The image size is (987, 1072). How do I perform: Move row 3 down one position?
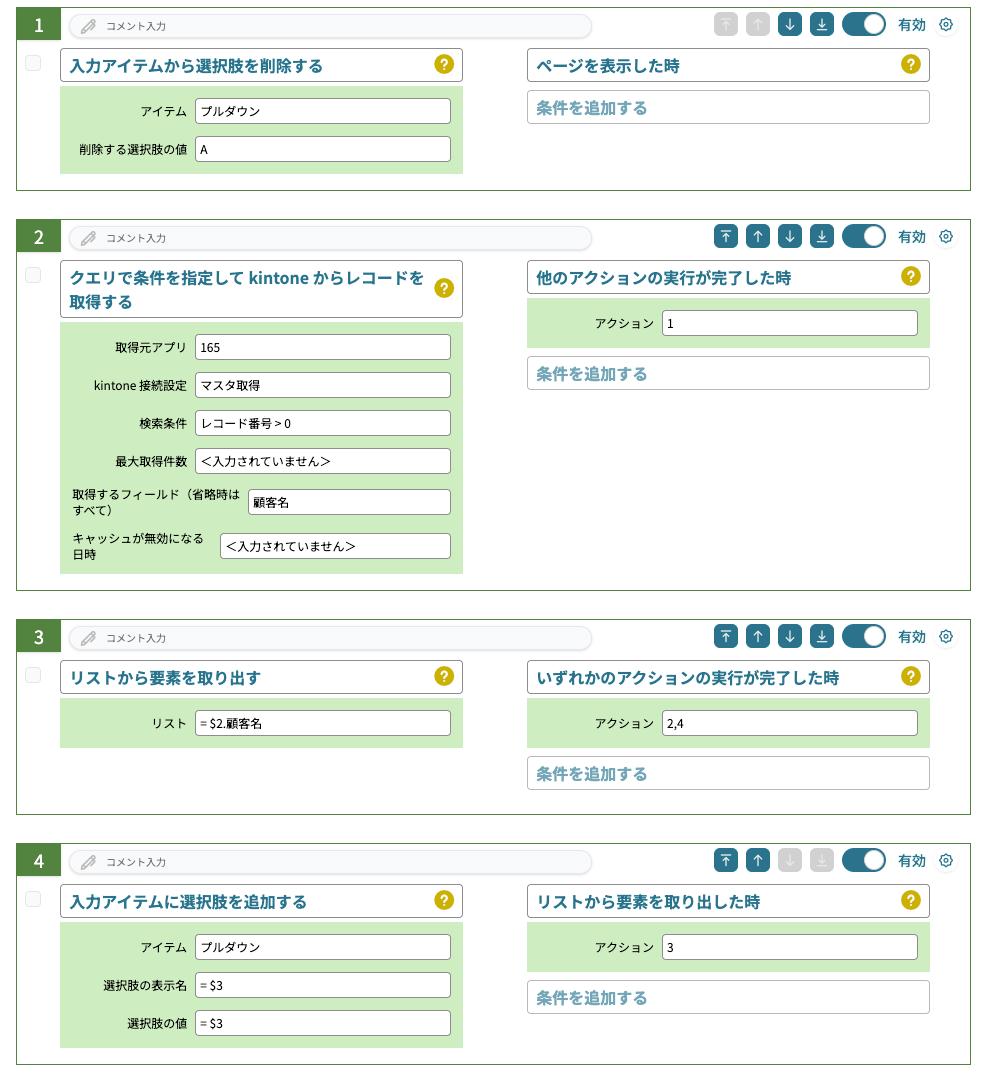(x=789, y=636)
